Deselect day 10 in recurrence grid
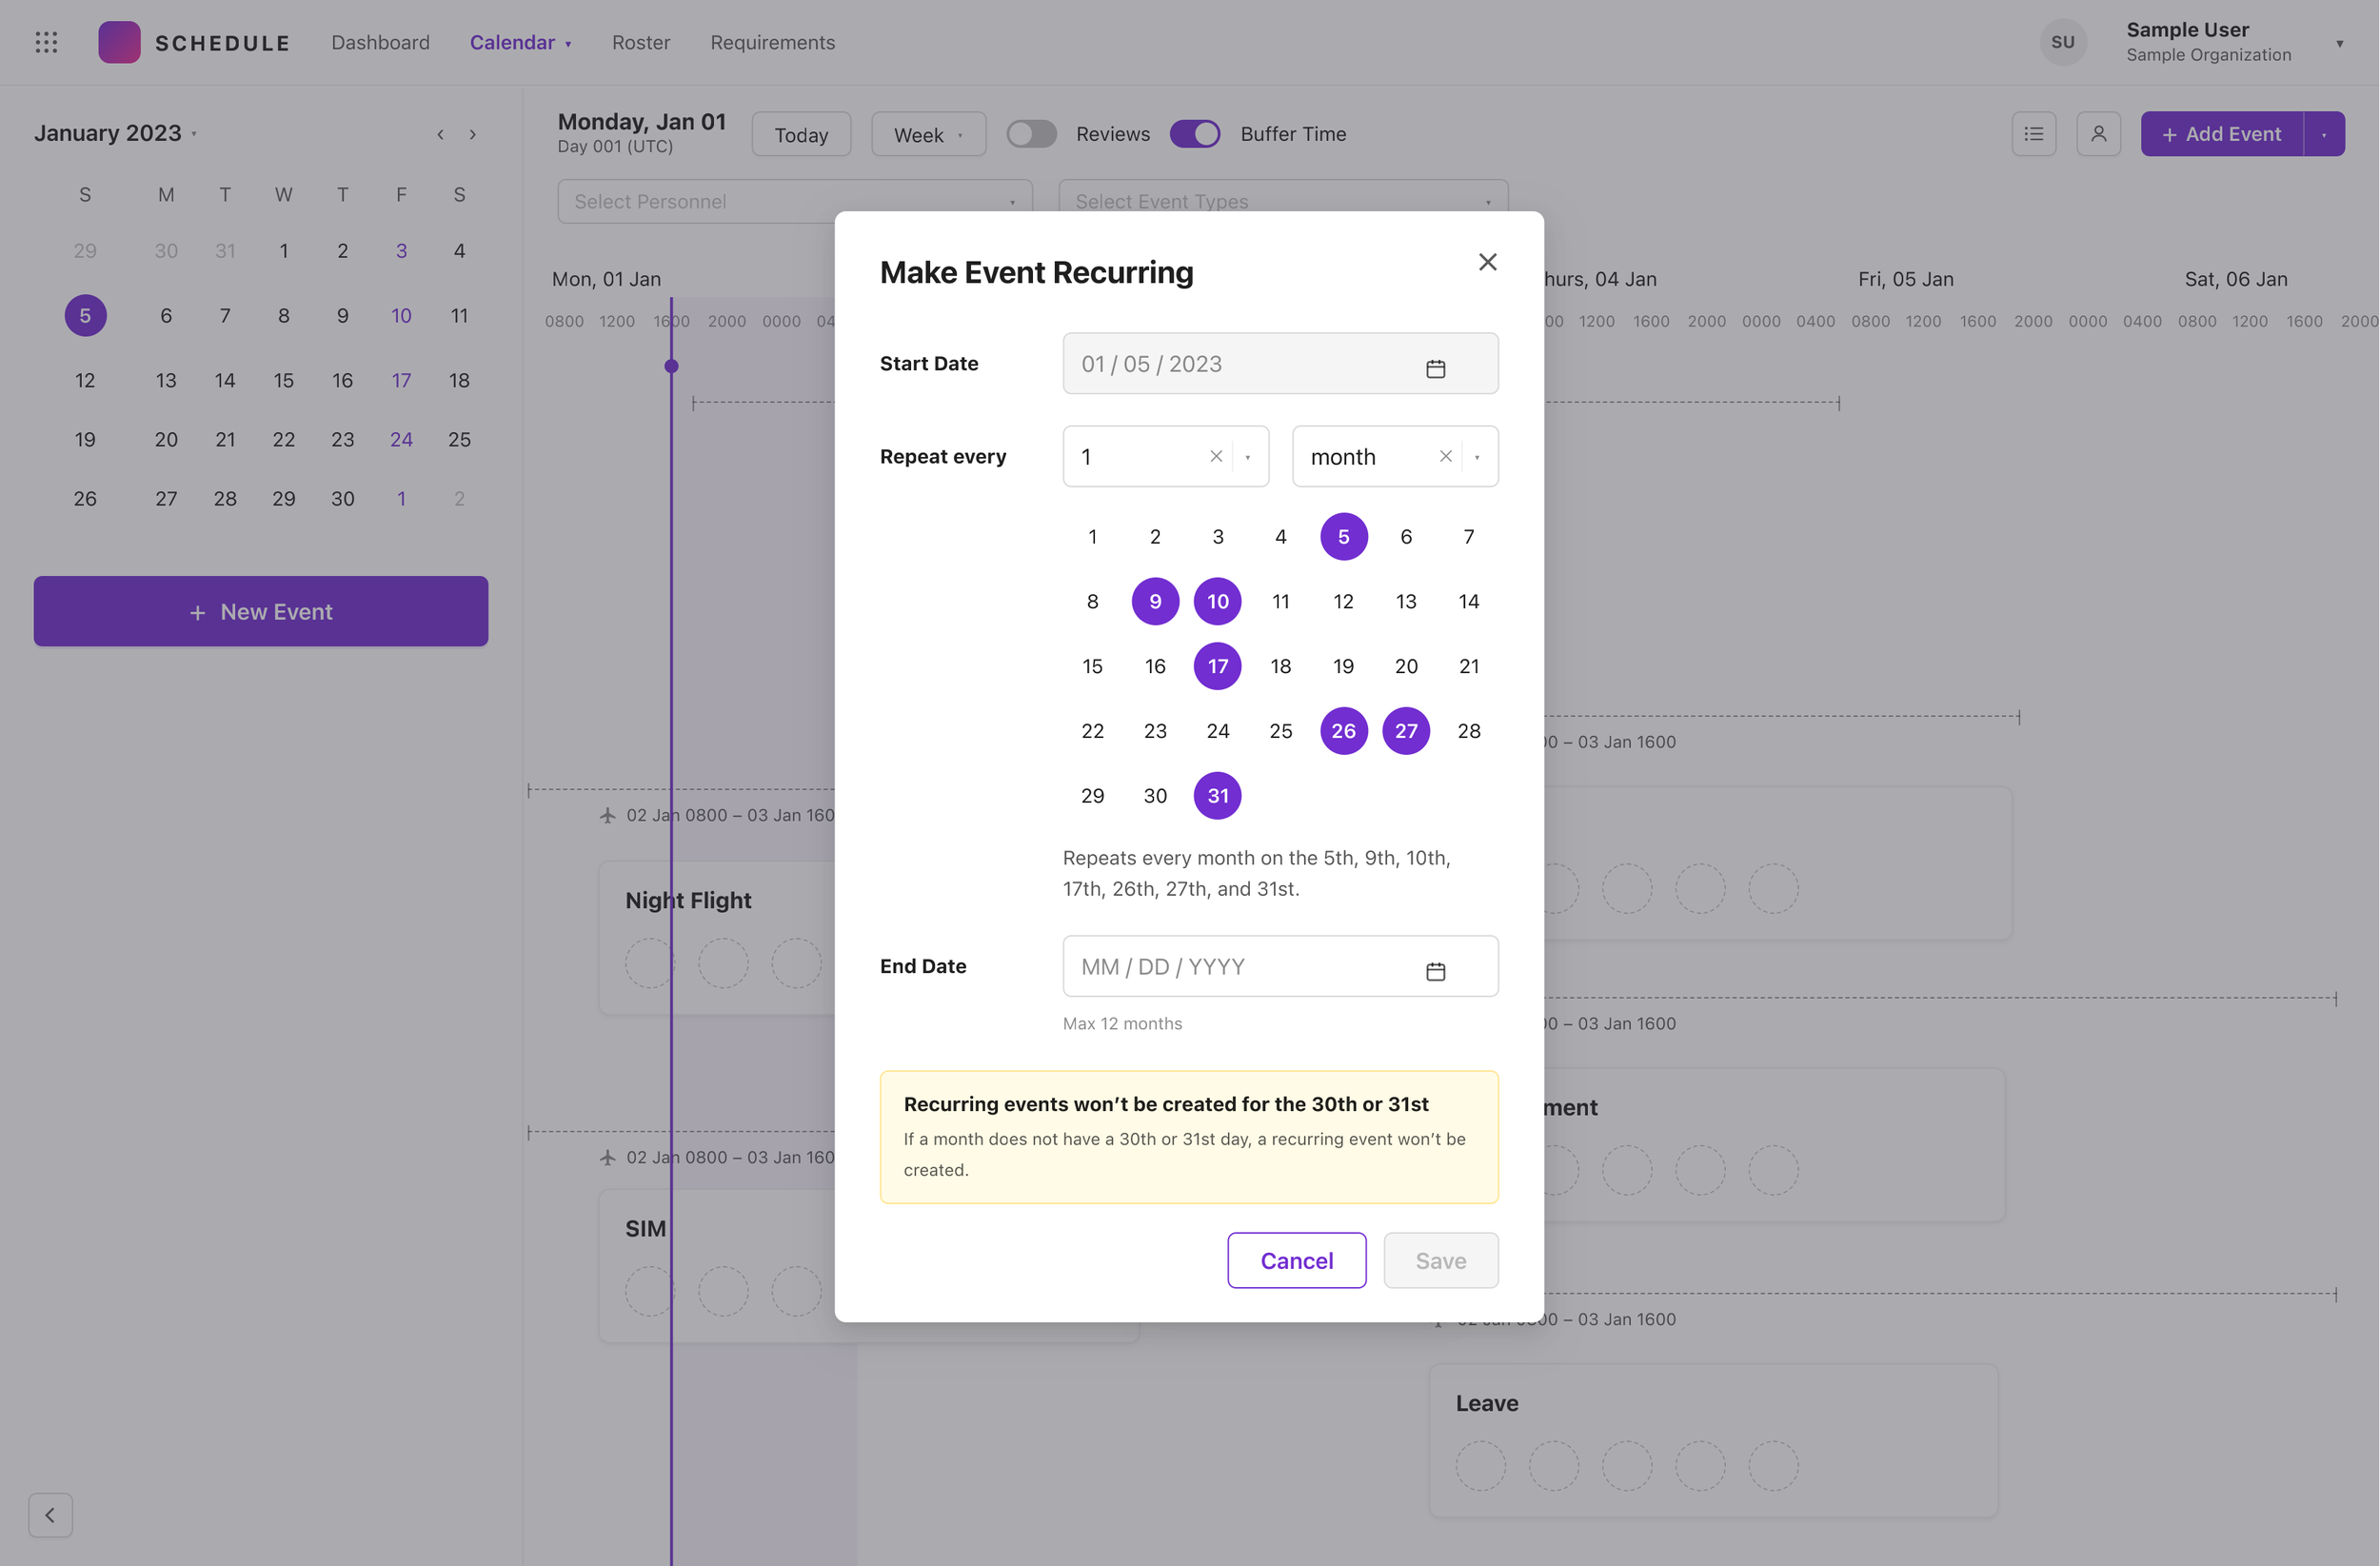The height and width of the screenshot is (1566, 2380). coord(1217,601)
